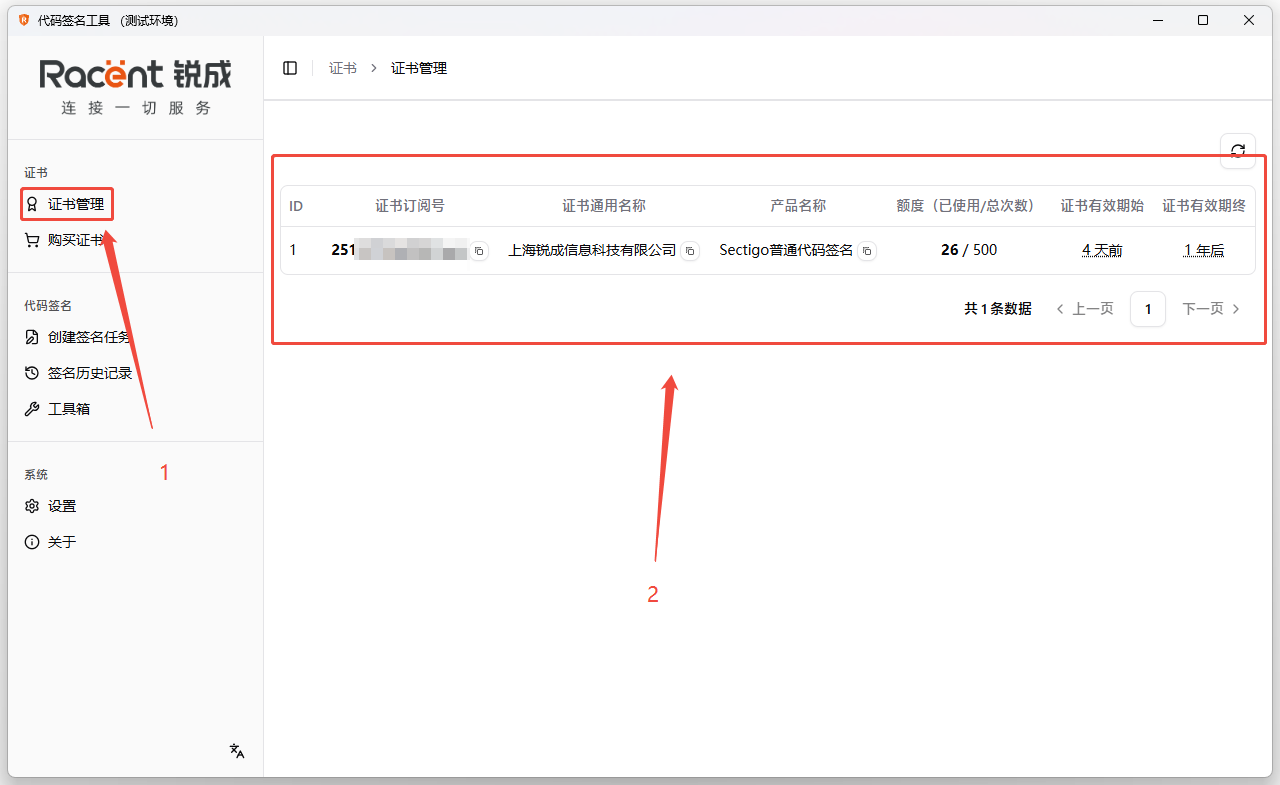Copy the Sectigo product name
1280x785 pixels.
(866, 251)
